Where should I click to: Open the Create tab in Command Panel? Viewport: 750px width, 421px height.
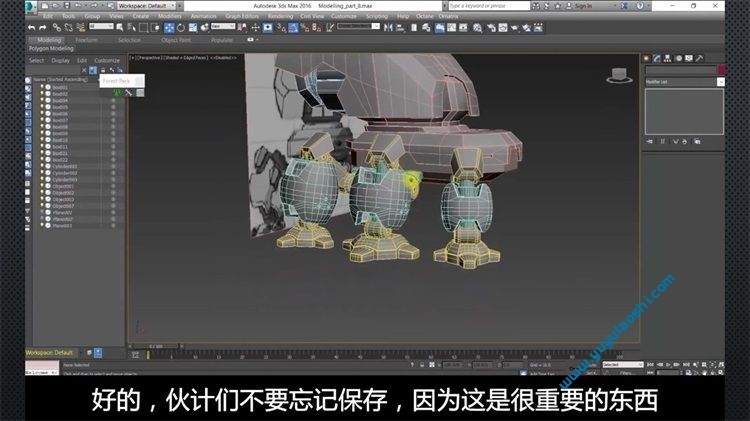(647, 58)
